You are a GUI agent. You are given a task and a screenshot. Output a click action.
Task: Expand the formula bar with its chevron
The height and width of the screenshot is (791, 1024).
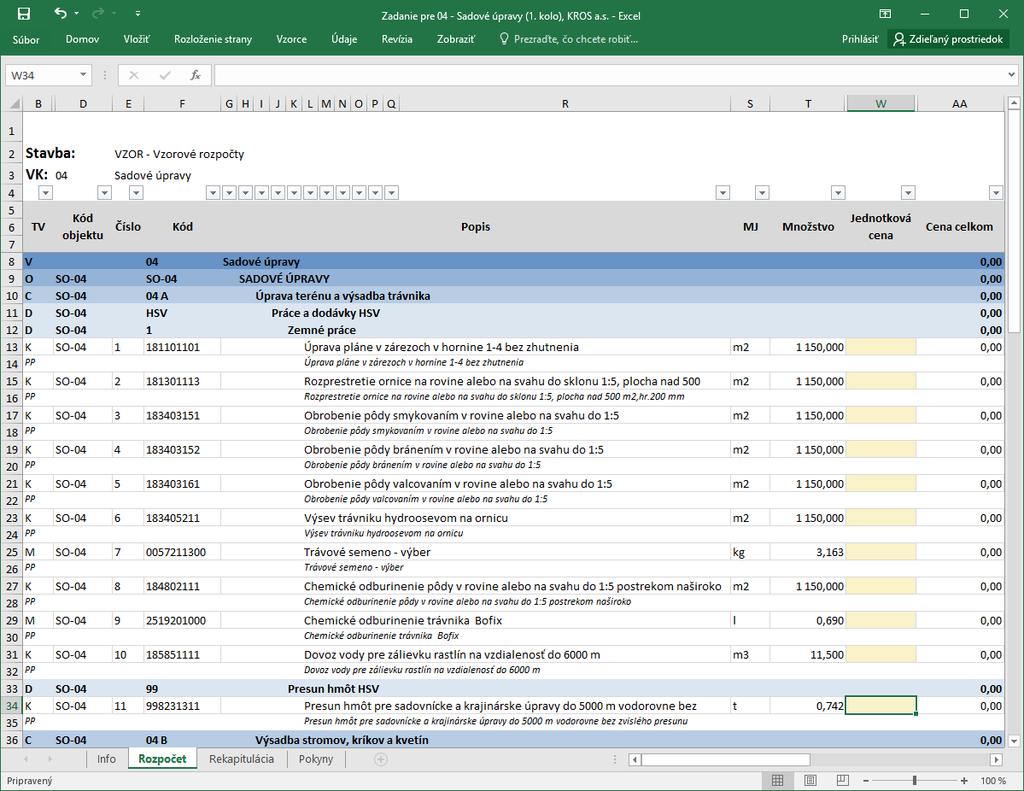click(x=1012, y=75)
